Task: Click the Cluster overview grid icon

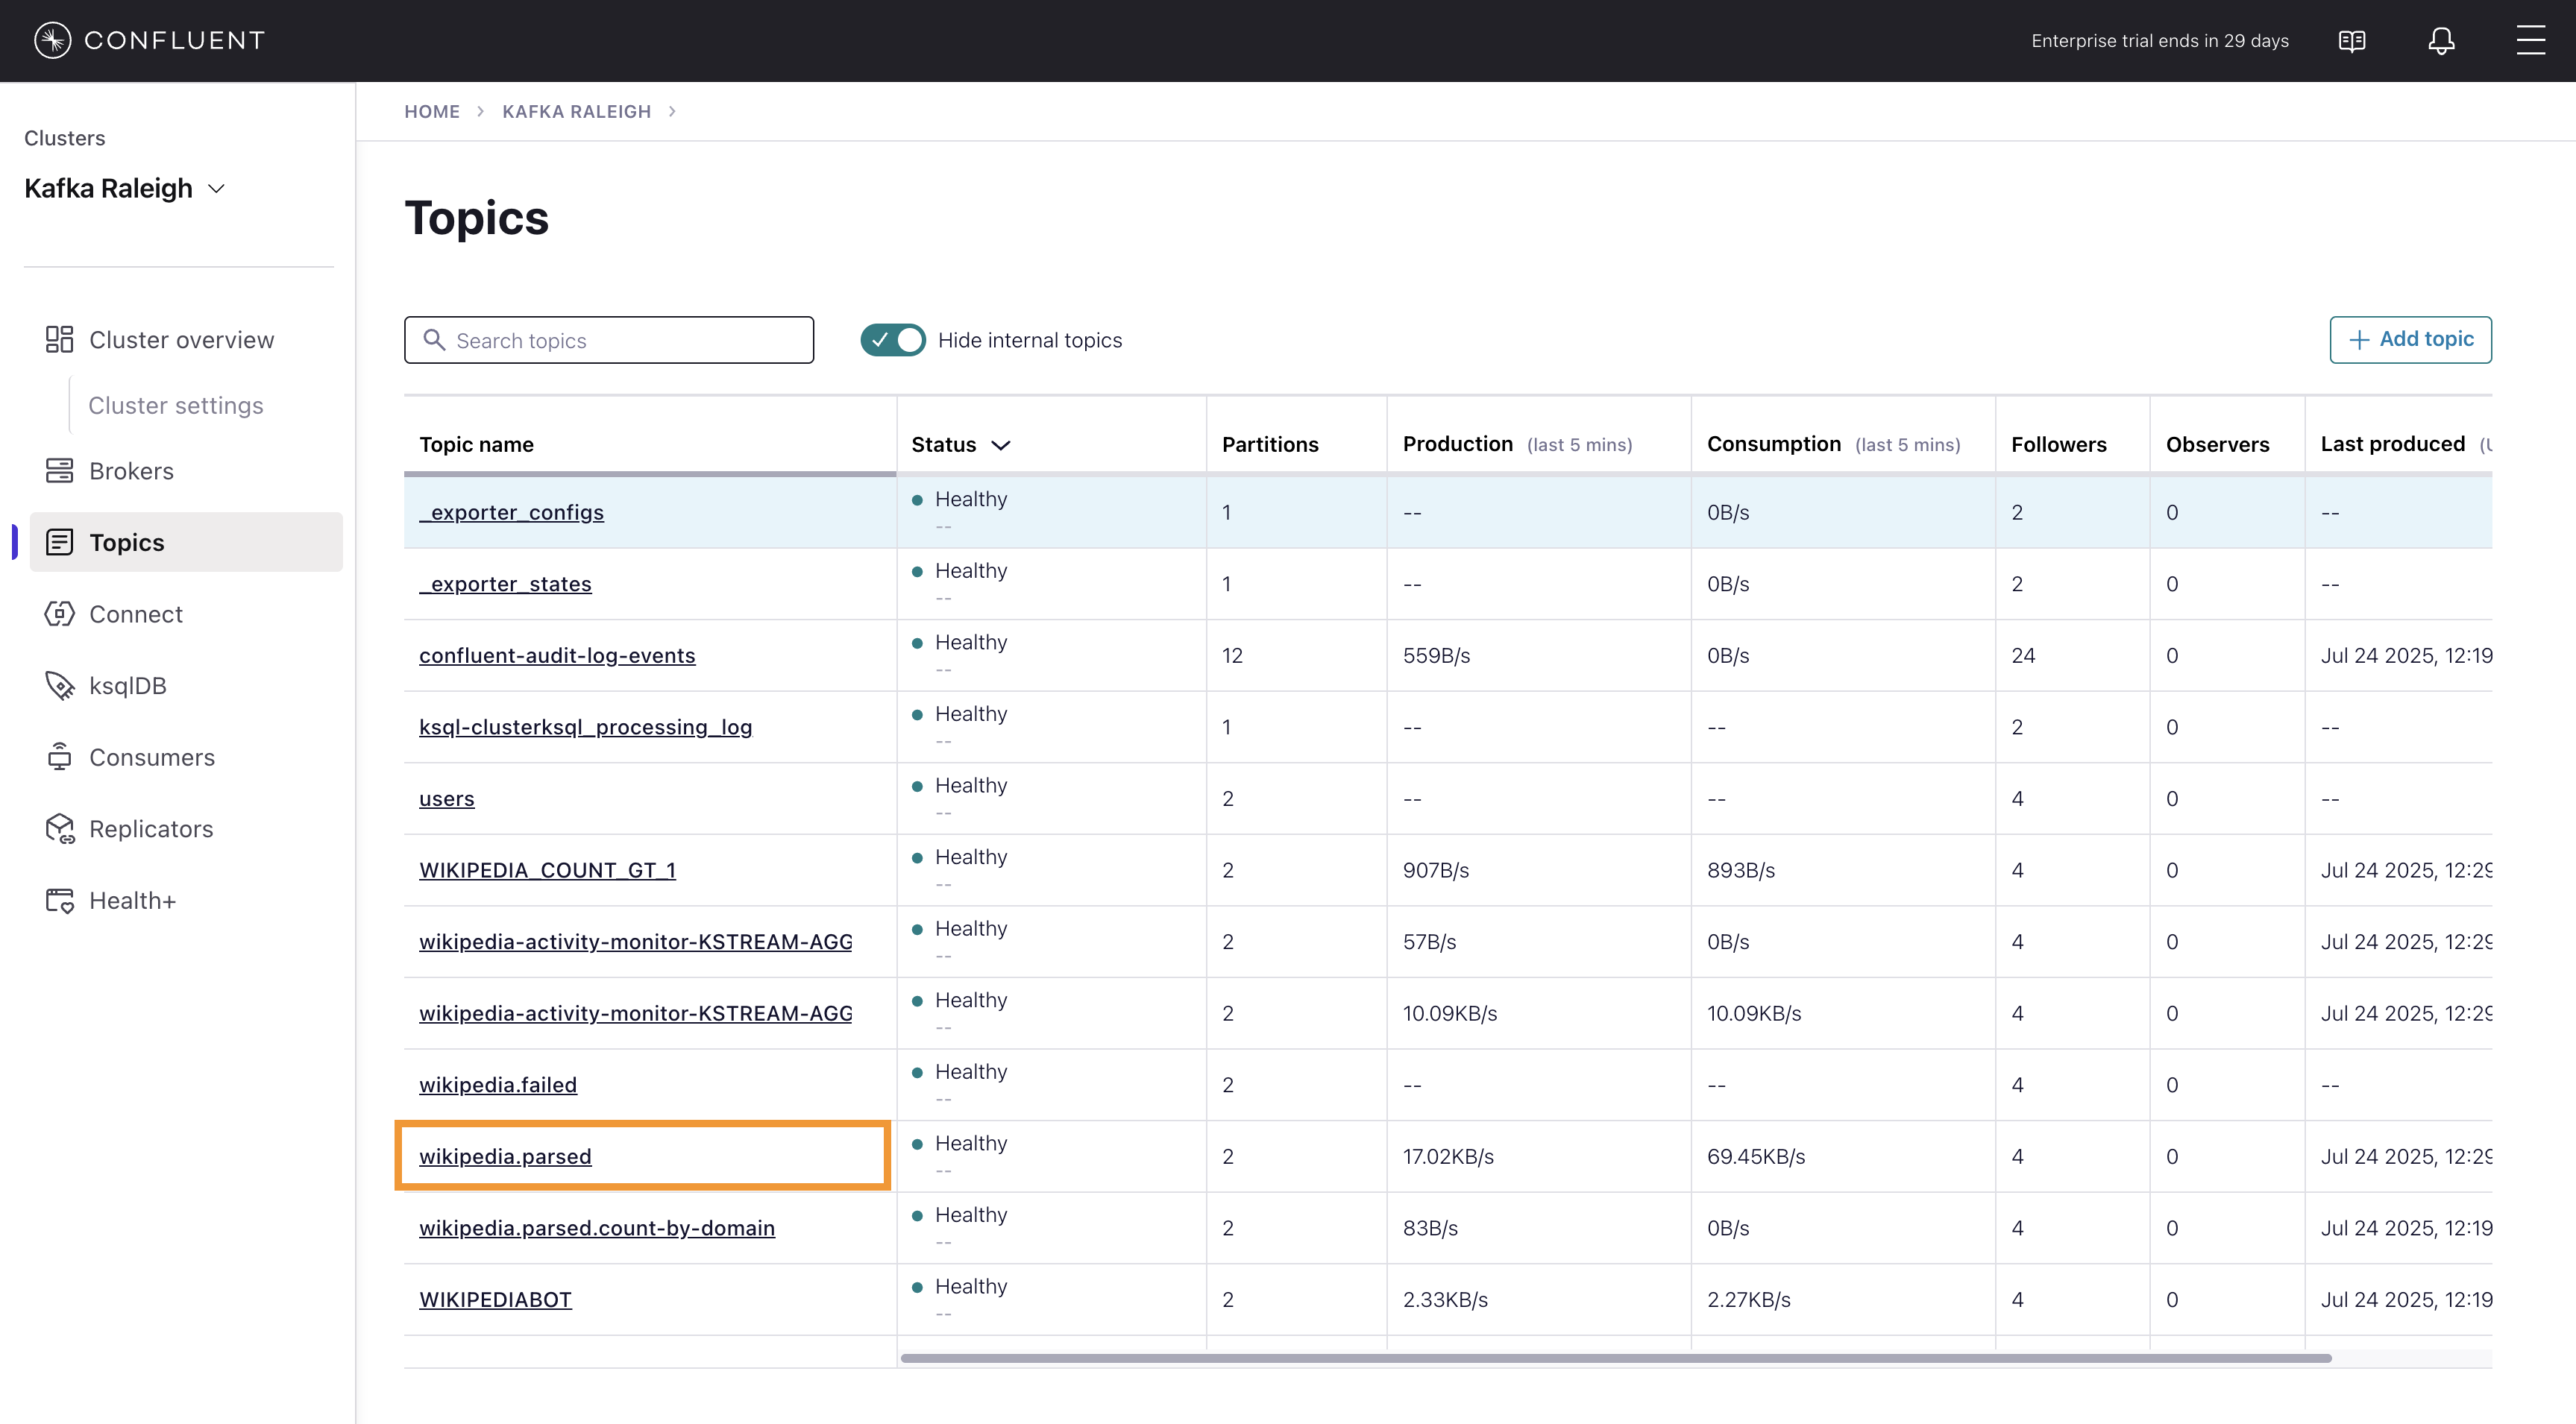Action: 59,340
